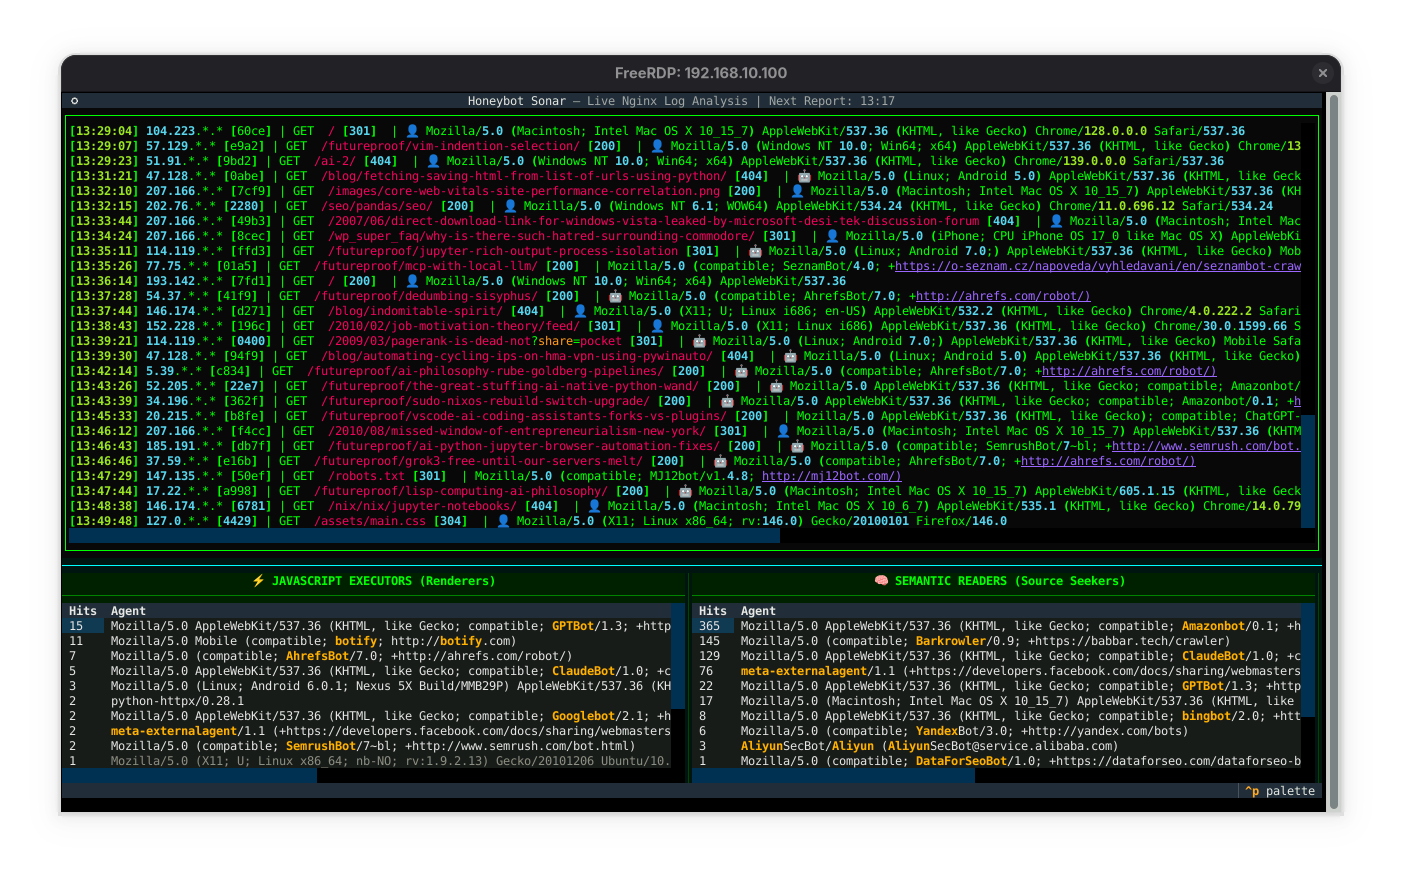
Task: Select the bingbot/2.0 row
Action: [997, 716]
